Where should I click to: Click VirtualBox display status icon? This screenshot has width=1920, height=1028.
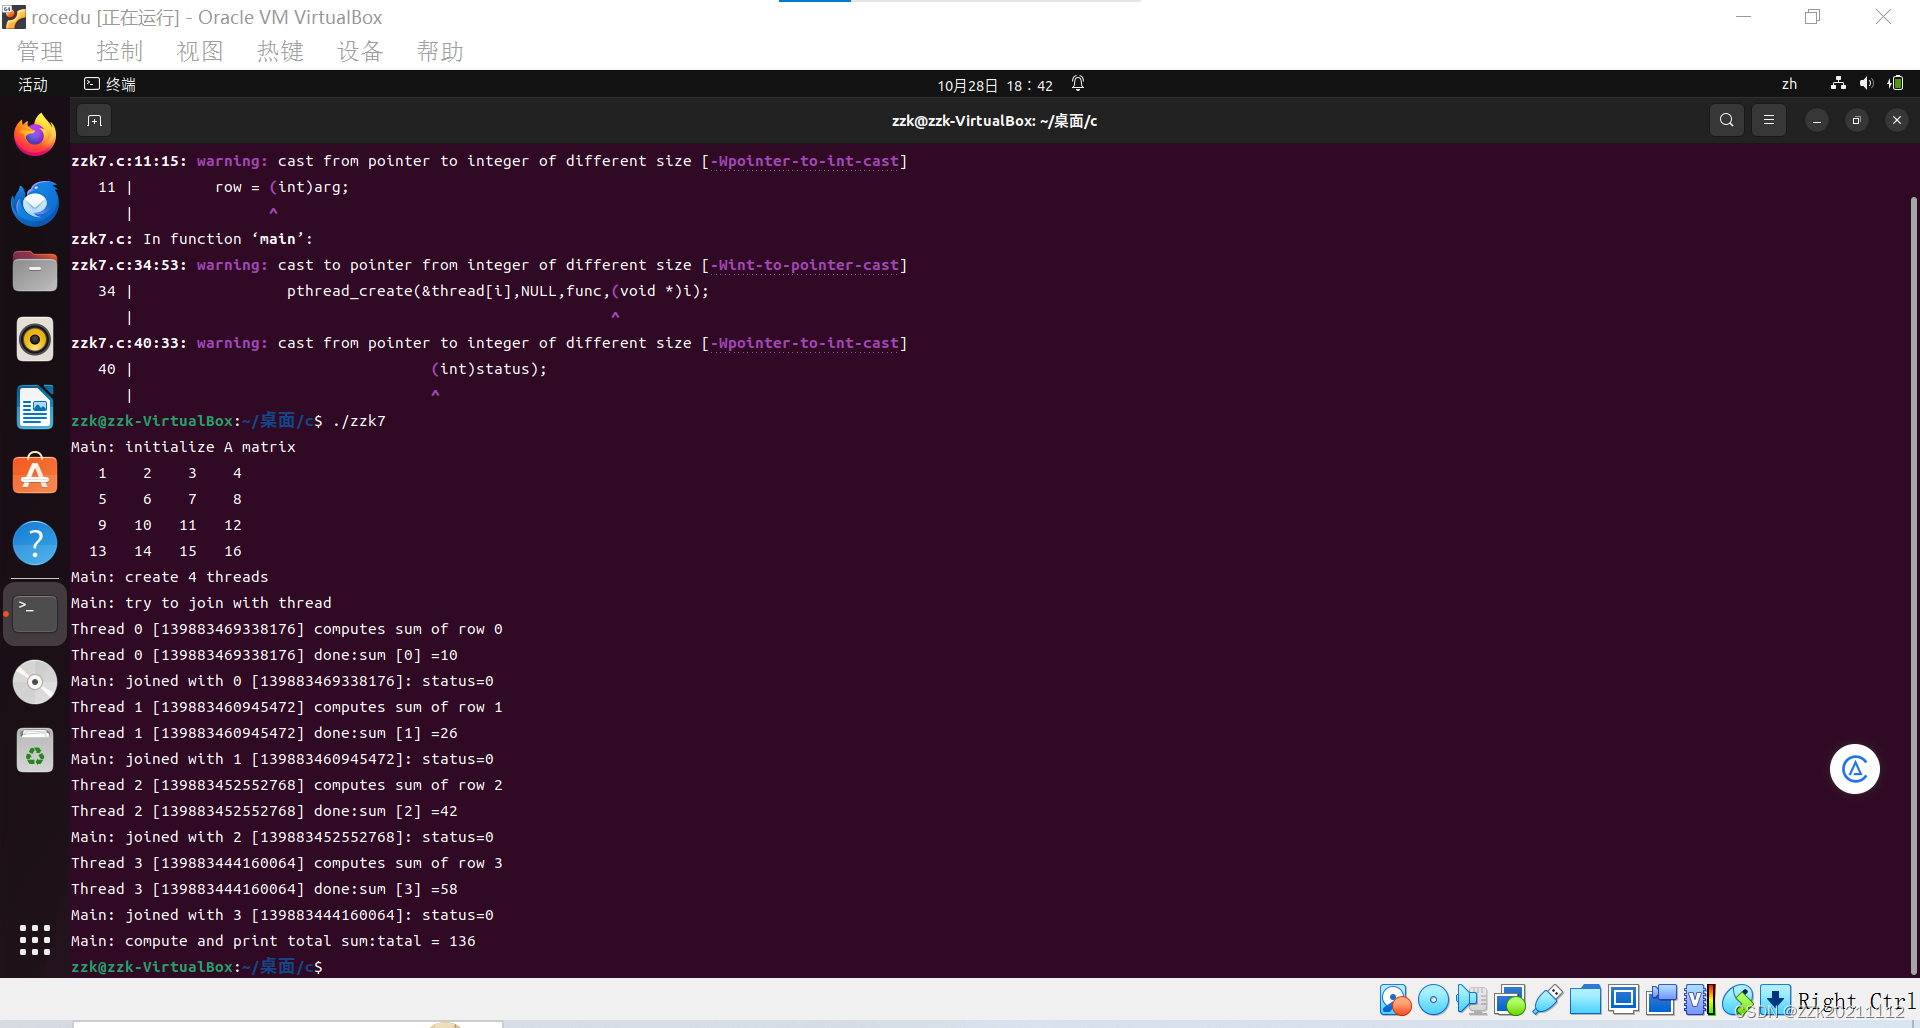tap(1623, 1000)
